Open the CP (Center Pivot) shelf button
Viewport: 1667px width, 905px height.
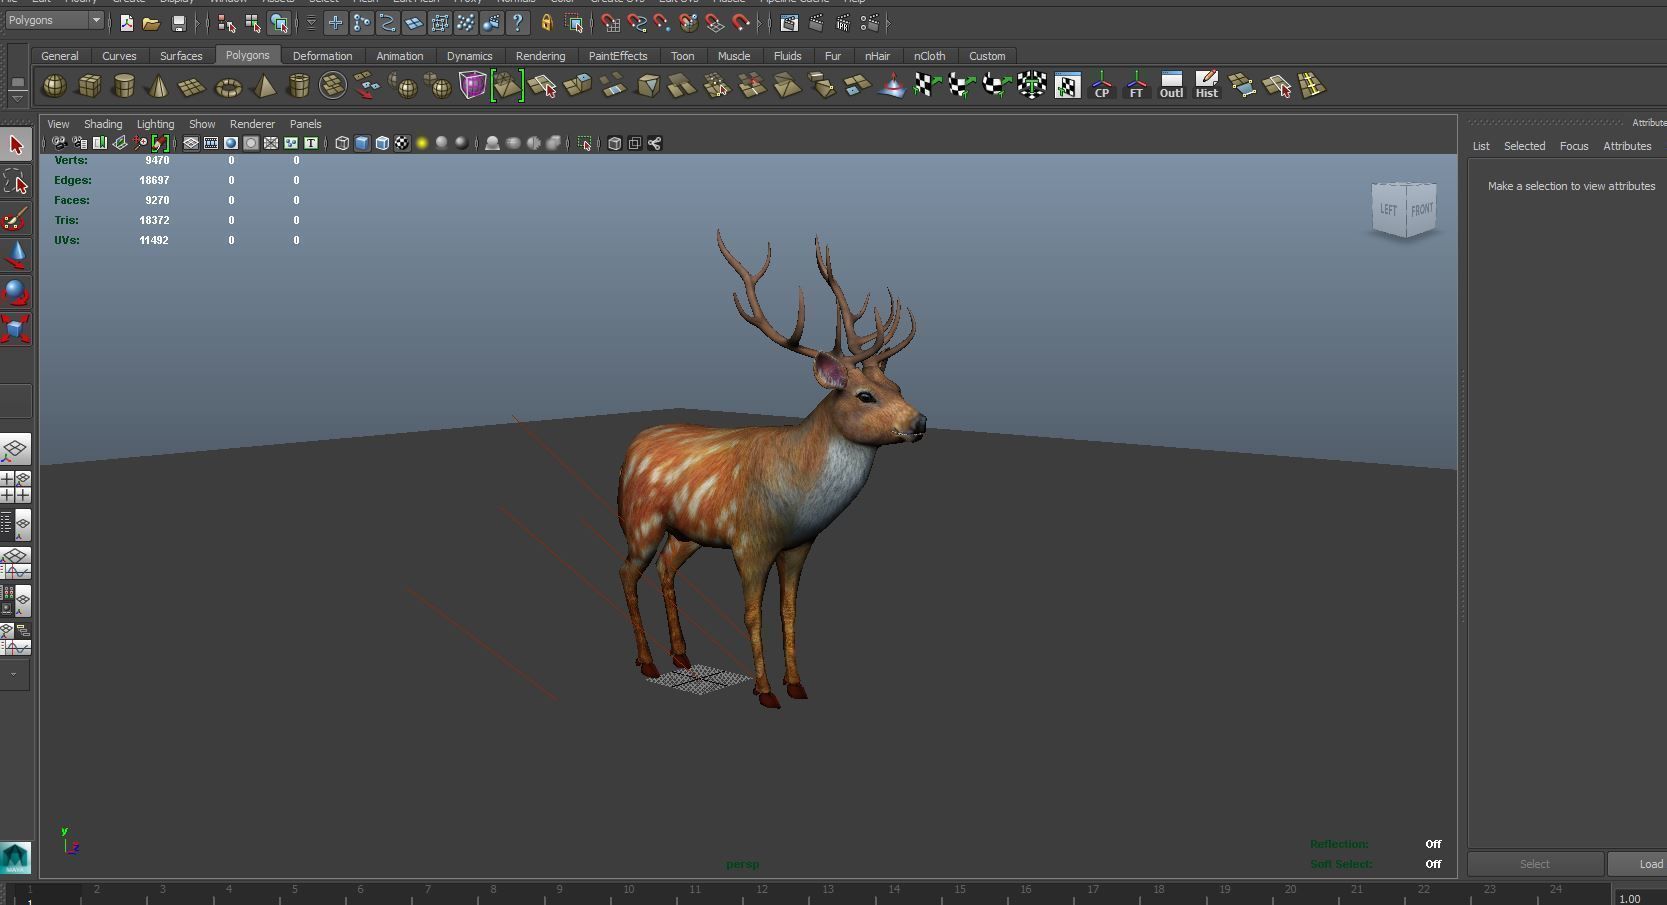pos(1101,86)
